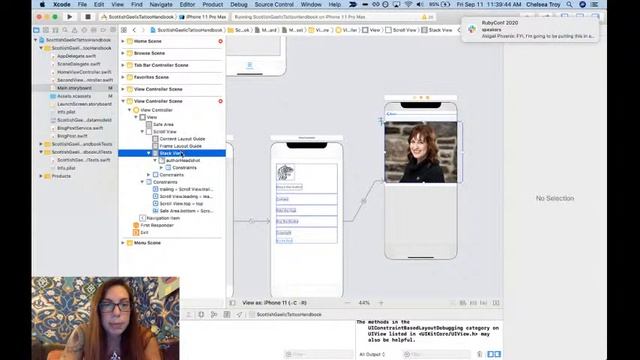Select the iPhone 11 Pro Max run destination
640x360 pixels.
pyautogui.click(x=203, y=17)
